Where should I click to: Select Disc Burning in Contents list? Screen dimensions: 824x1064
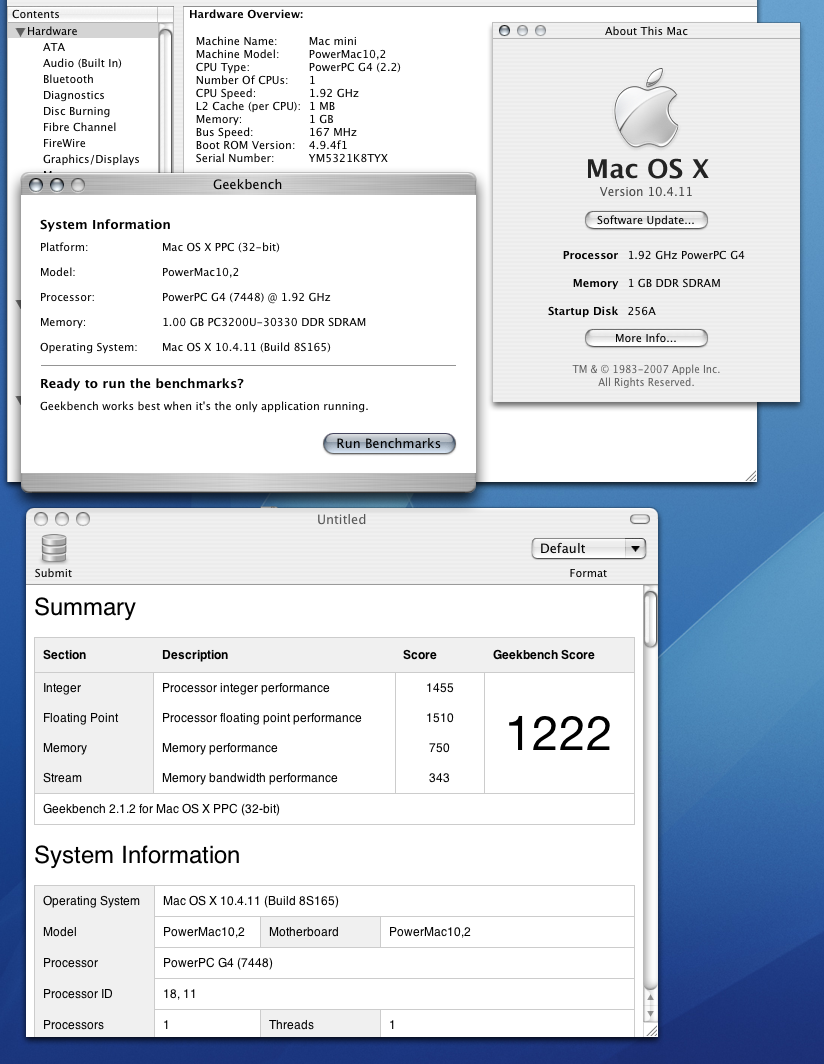pyautogui.click(x=76, y=111)
